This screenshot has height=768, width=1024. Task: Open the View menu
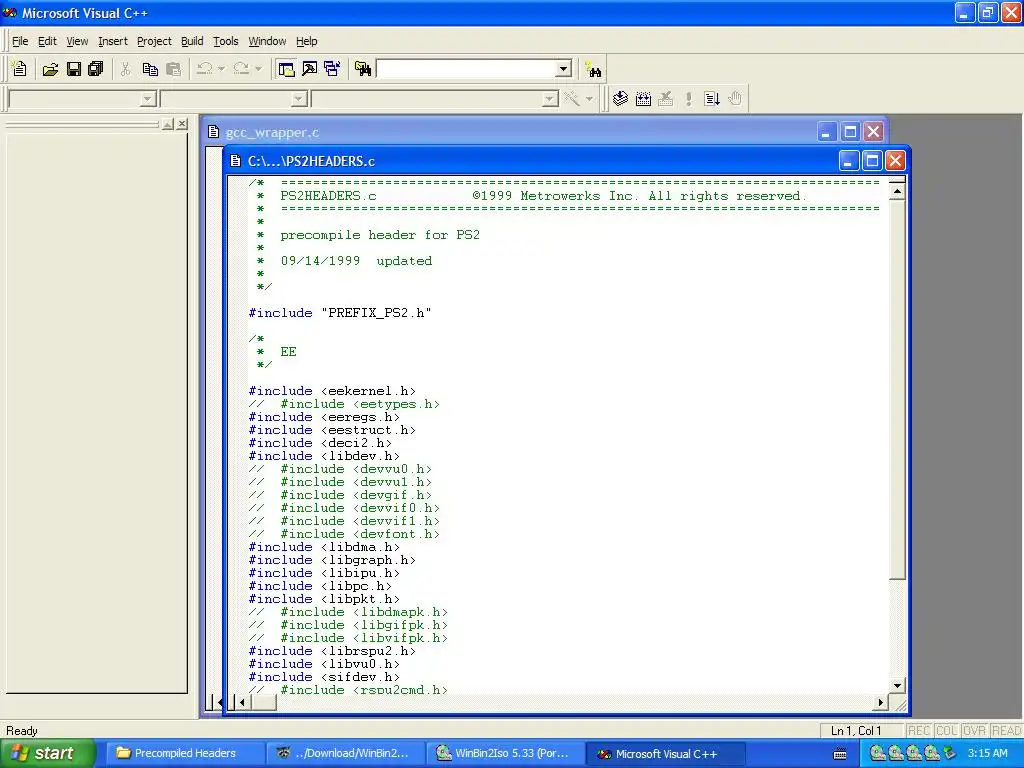77,41
